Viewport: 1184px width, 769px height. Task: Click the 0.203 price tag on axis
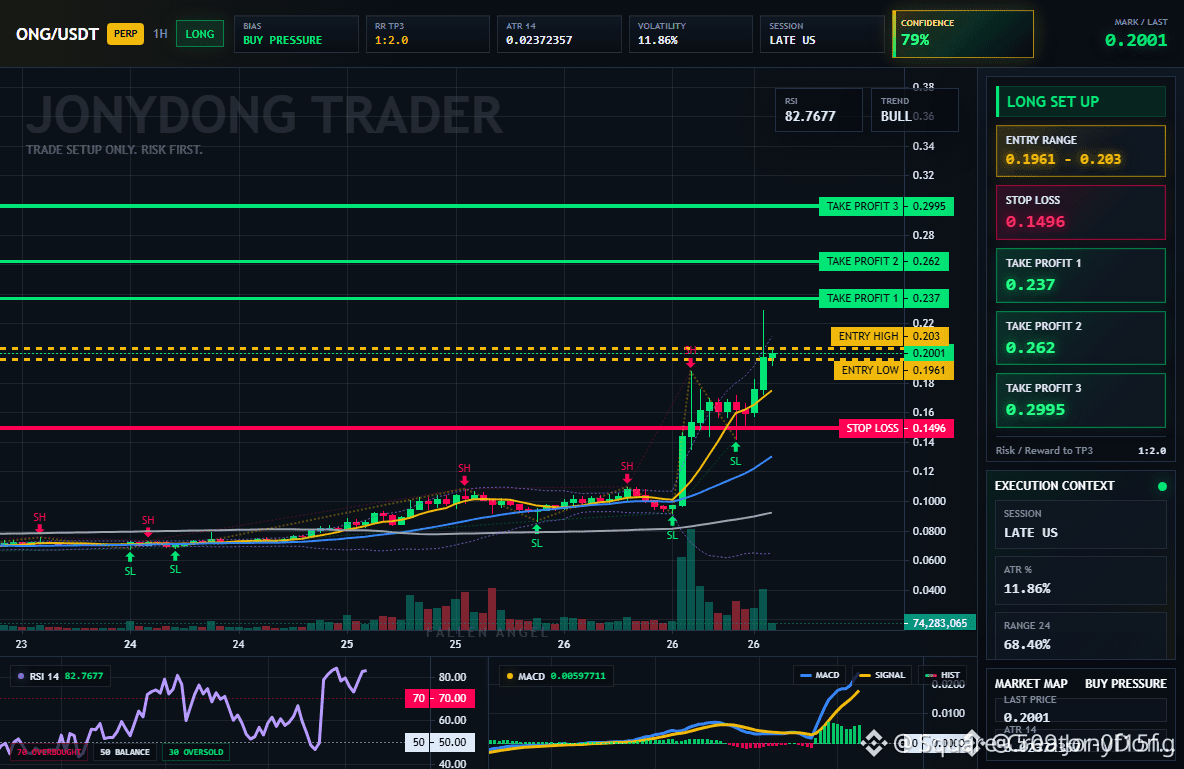(927, 336)
